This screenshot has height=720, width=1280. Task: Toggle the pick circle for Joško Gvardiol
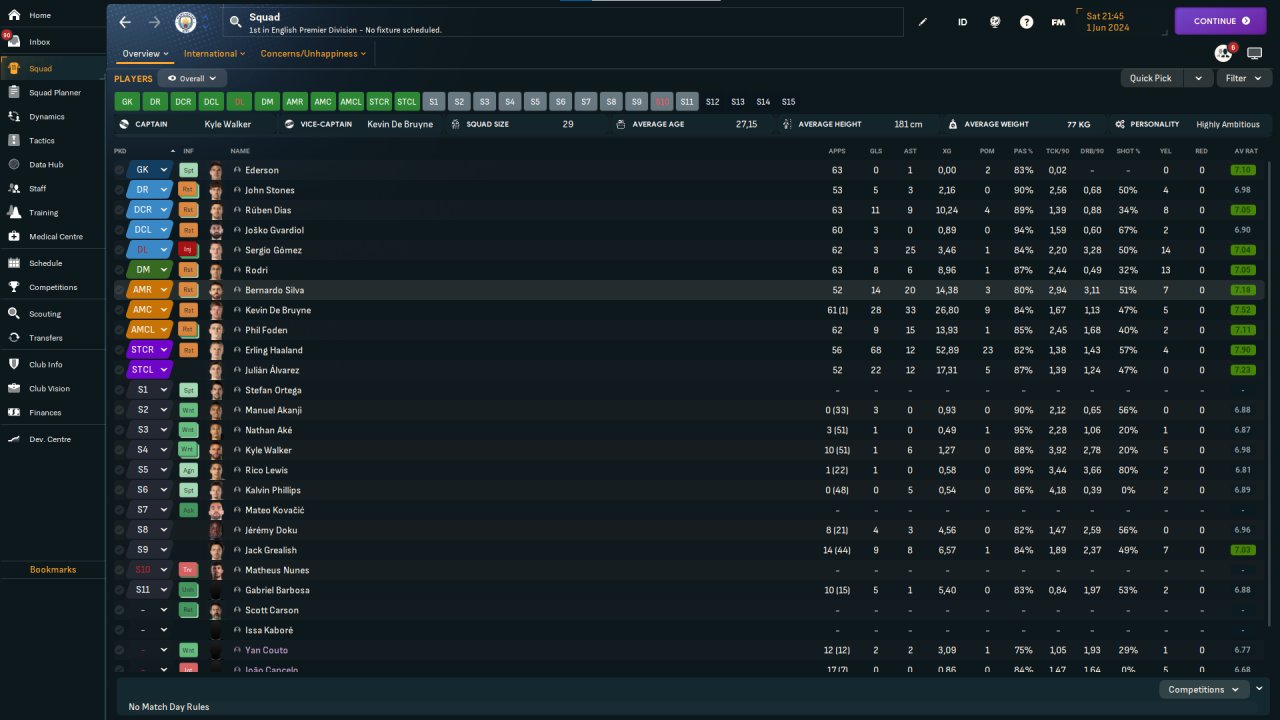(120, 230)
